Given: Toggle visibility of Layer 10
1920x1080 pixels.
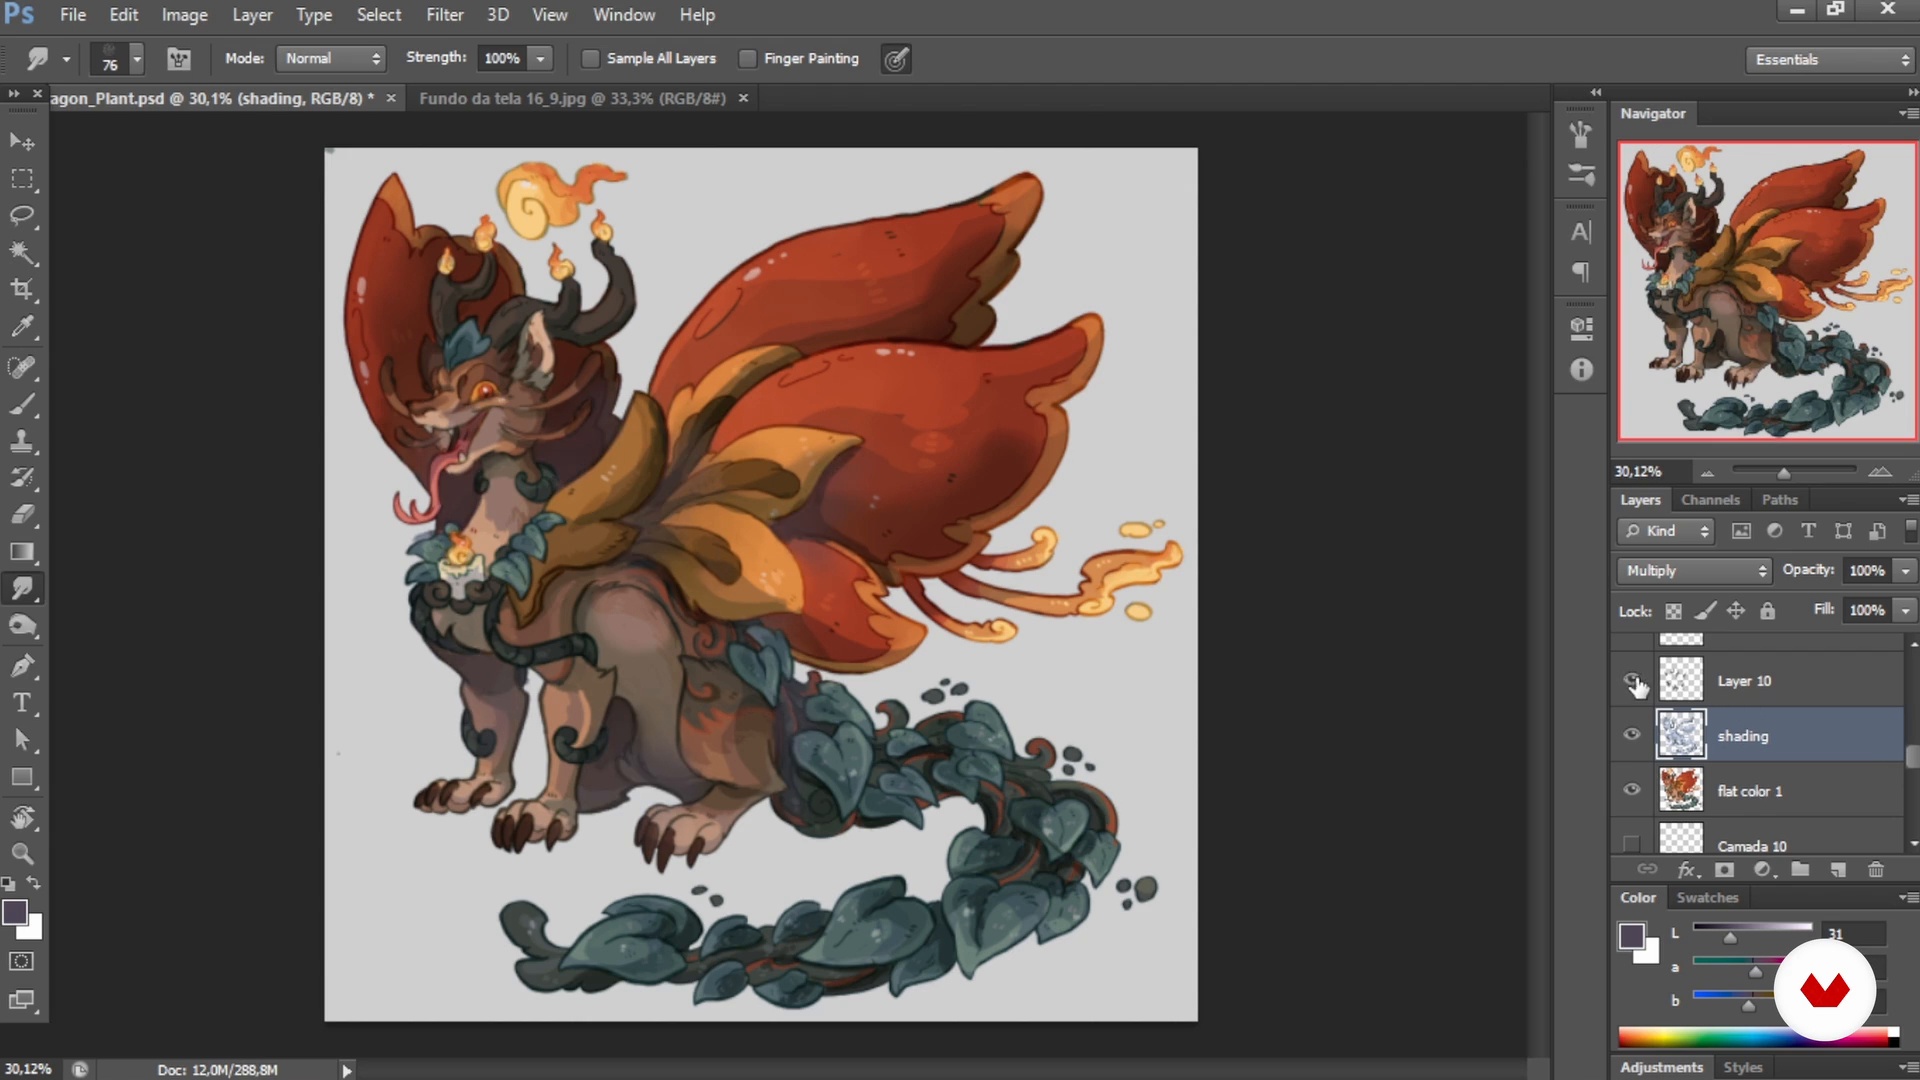Looking at the screenshot, I should pyautogui.click(x=1631, y=681).
